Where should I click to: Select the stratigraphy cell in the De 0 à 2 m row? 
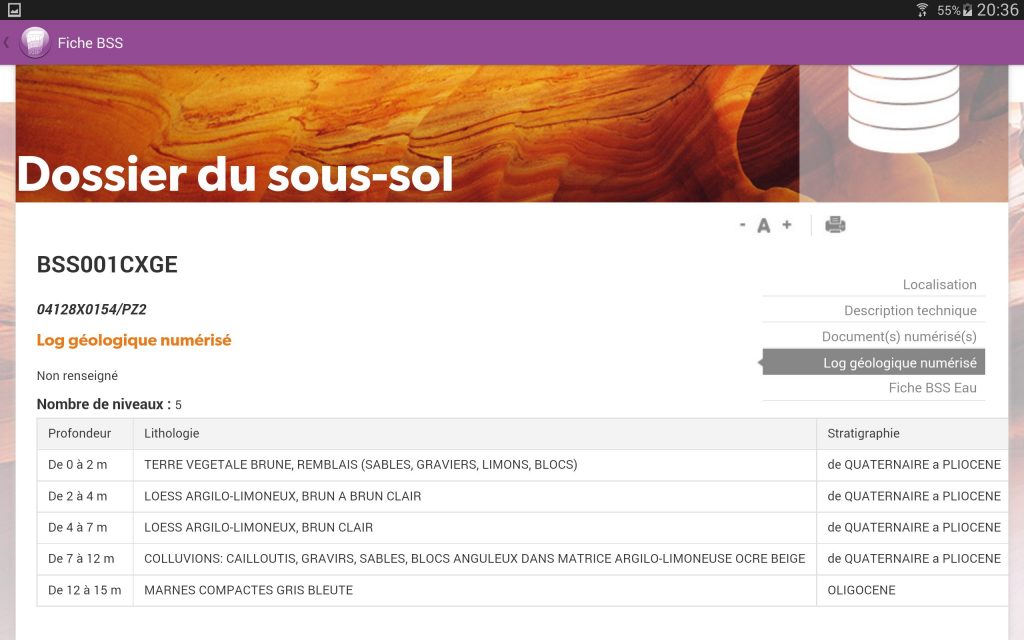(x=912, y=465)
